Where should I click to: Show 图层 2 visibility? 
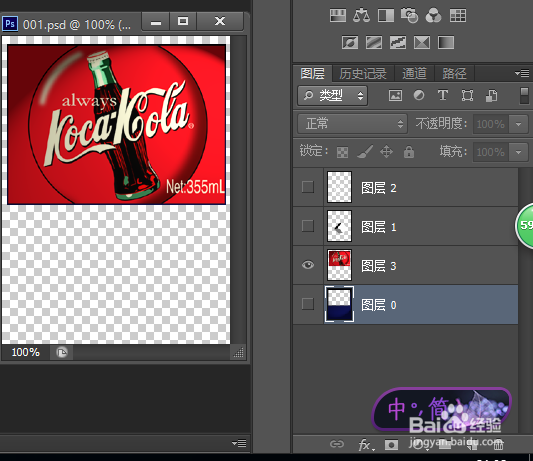pyautogui.click(x=308, y=187)
